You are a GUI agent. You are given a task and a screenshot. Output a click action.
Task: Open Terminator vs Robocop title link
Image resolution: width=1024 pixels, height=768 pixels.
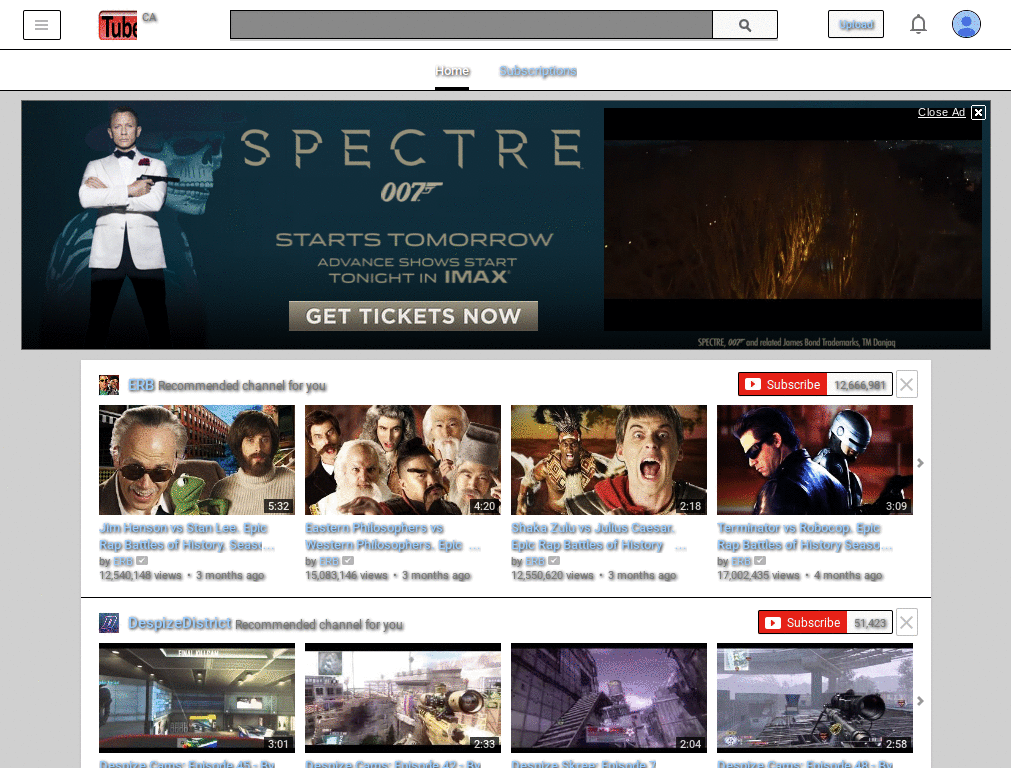[x=803, y=536]
